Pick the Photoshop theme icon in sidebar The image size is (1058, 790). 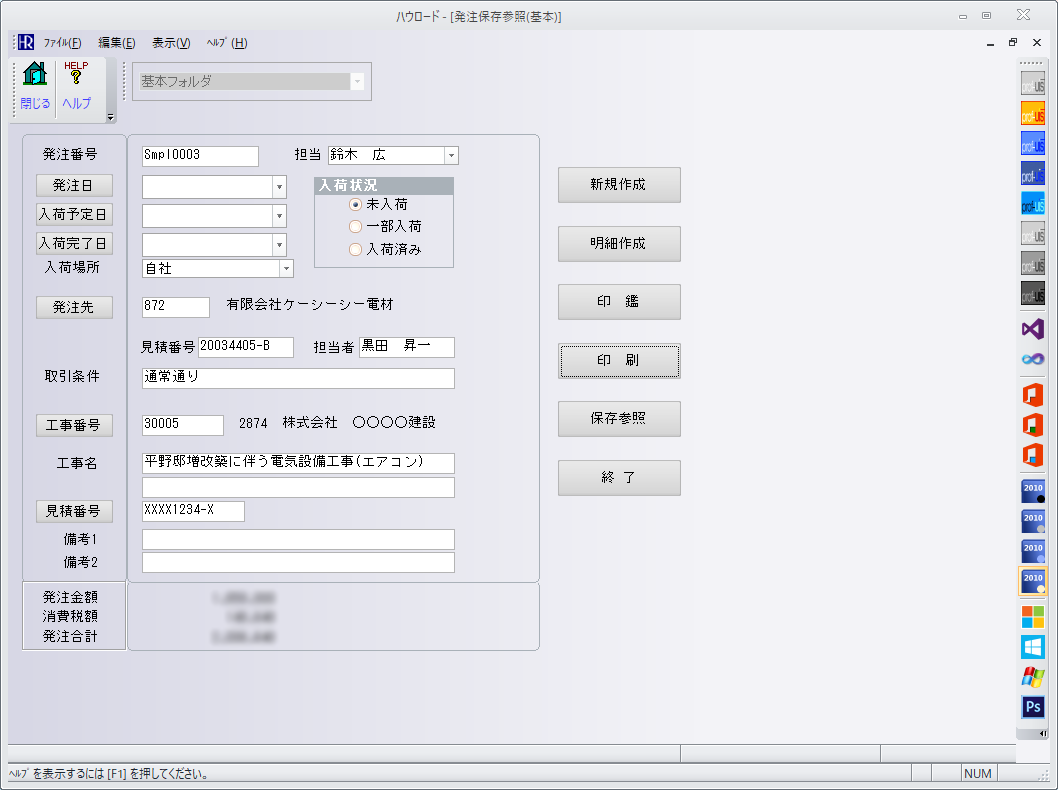(x=1032, y=707)
